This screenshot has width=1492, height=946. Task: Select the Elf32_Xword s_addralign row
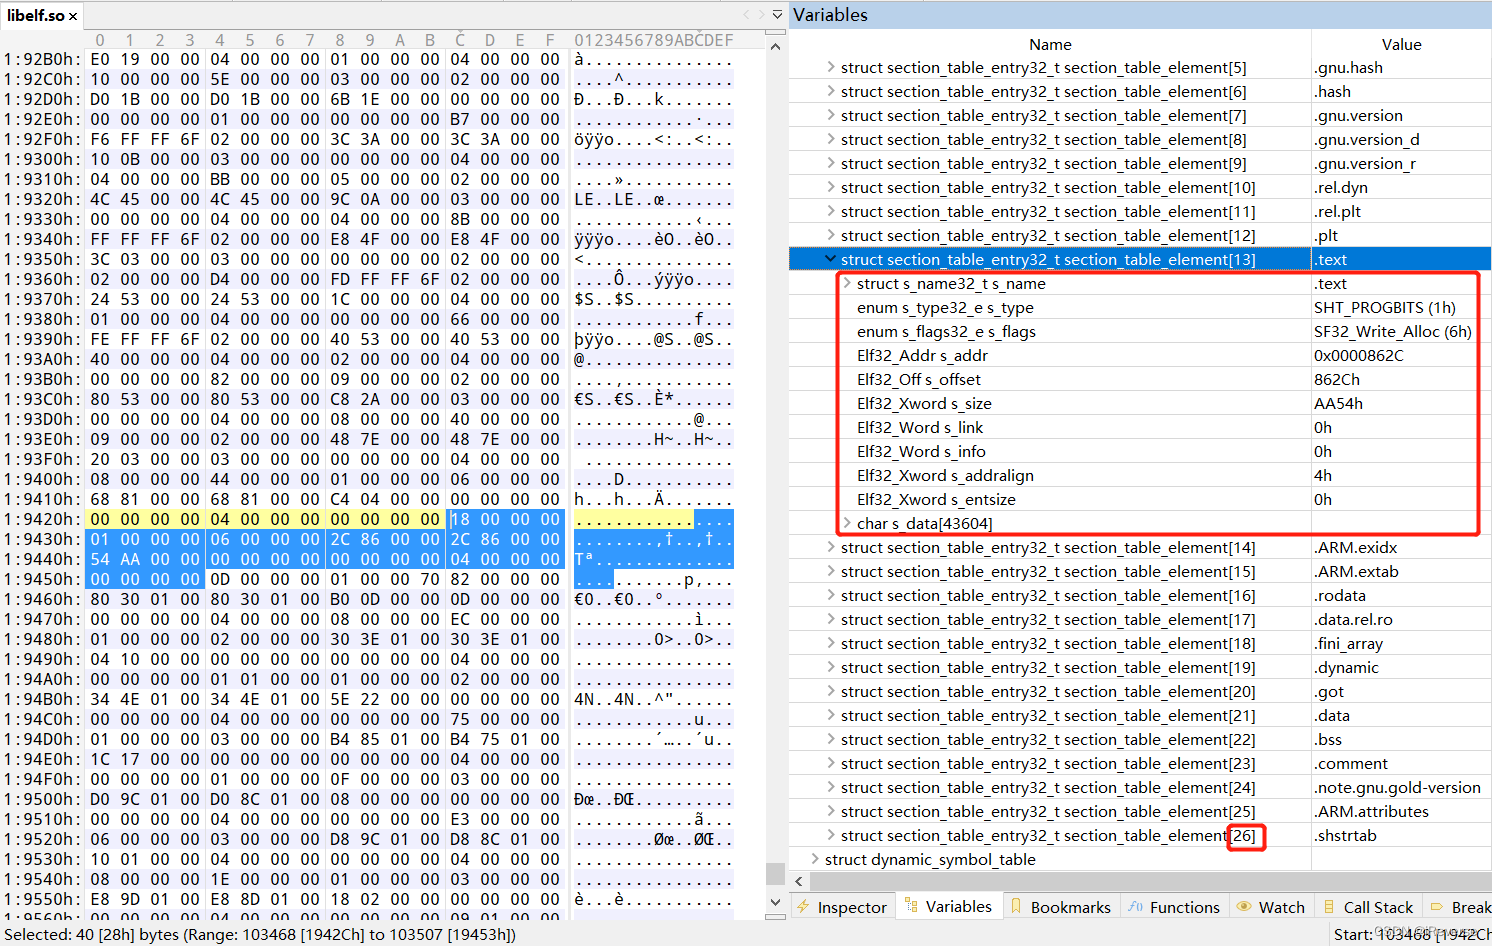pyautogui.click(x=1140, y=475)
